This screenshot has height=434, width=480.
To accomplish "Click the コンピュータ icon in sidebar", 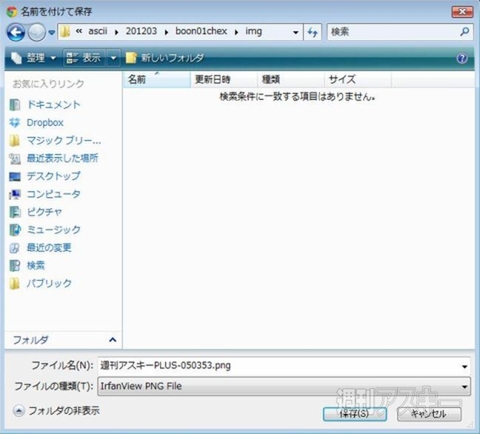I will point(15,194).
